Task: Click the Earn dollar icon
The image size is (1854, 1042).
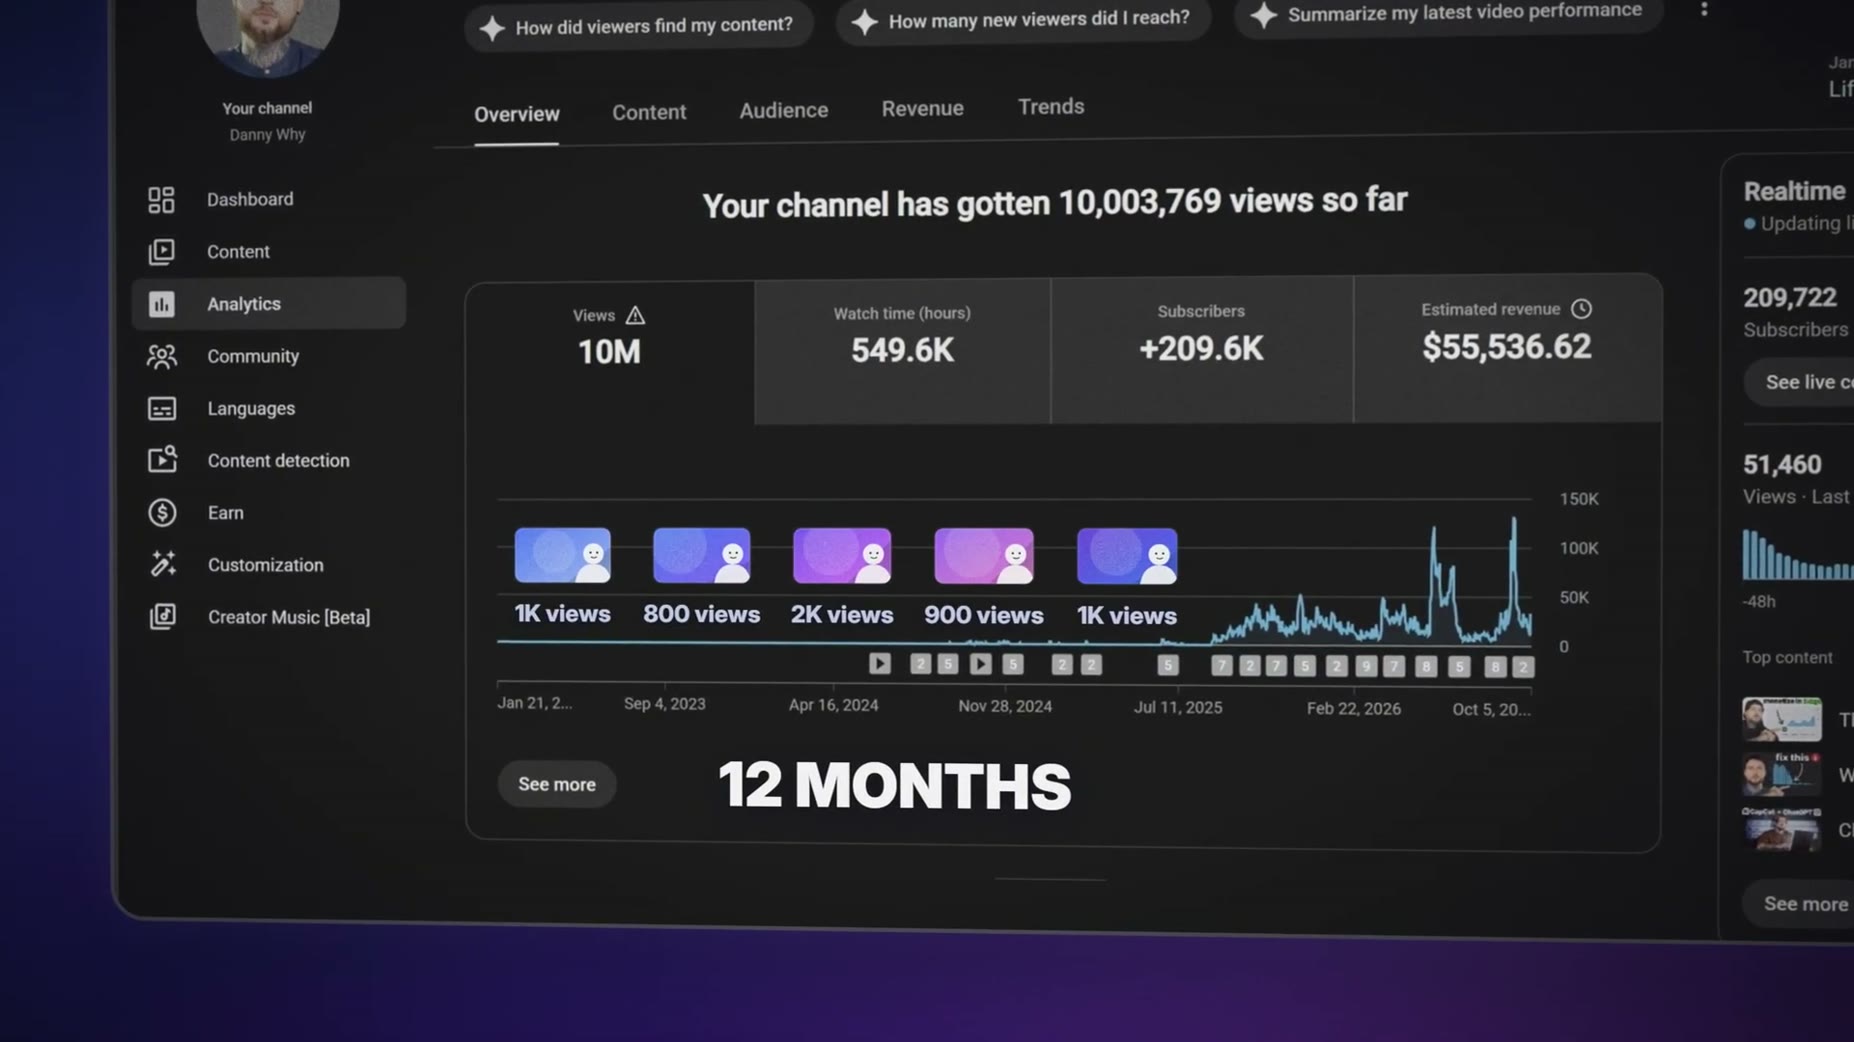Action: tap(162, 512)
